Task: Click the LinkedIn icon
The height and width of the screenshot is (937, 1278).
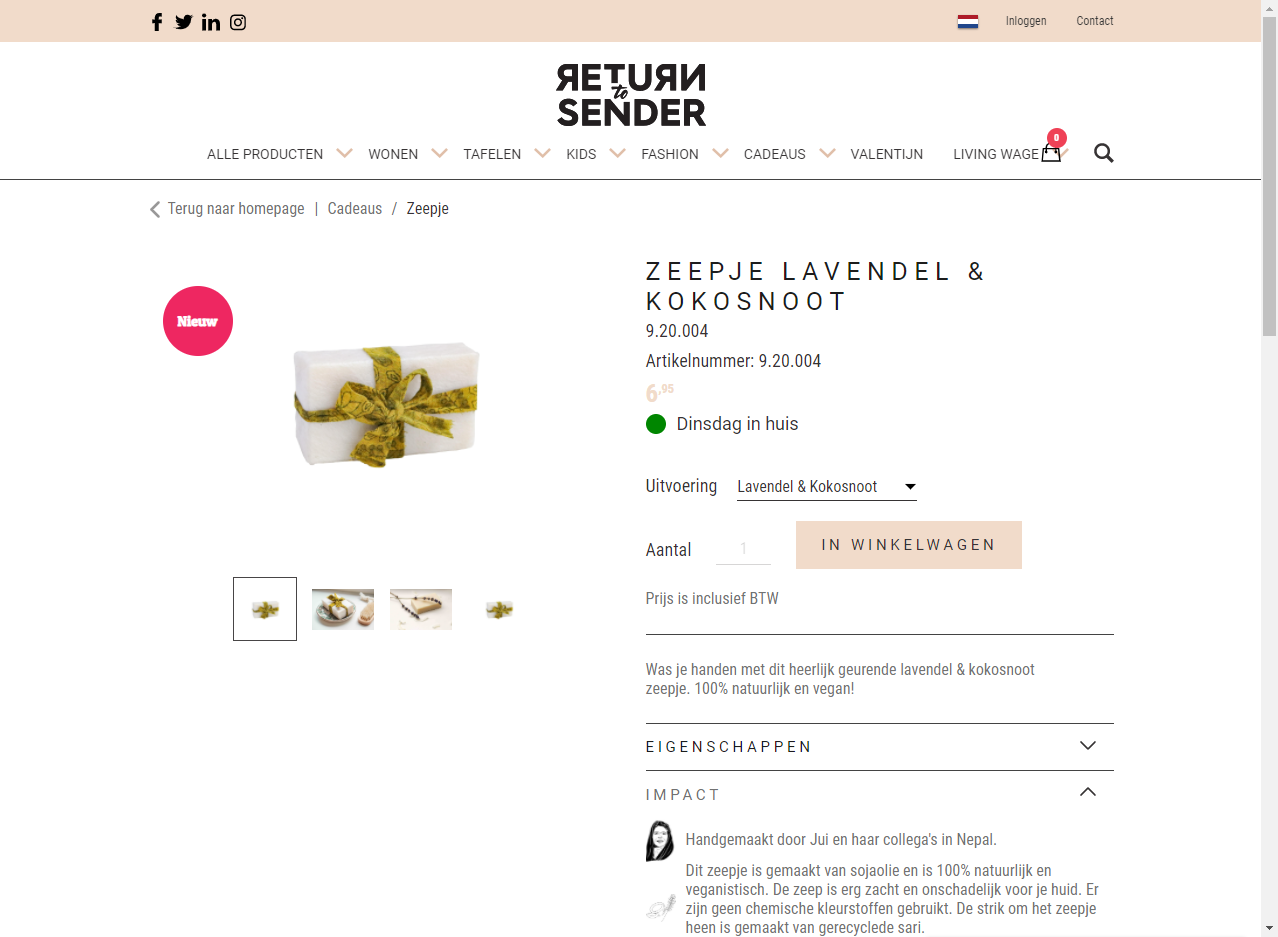Action: pyautogui.click(x=211, y=22)
